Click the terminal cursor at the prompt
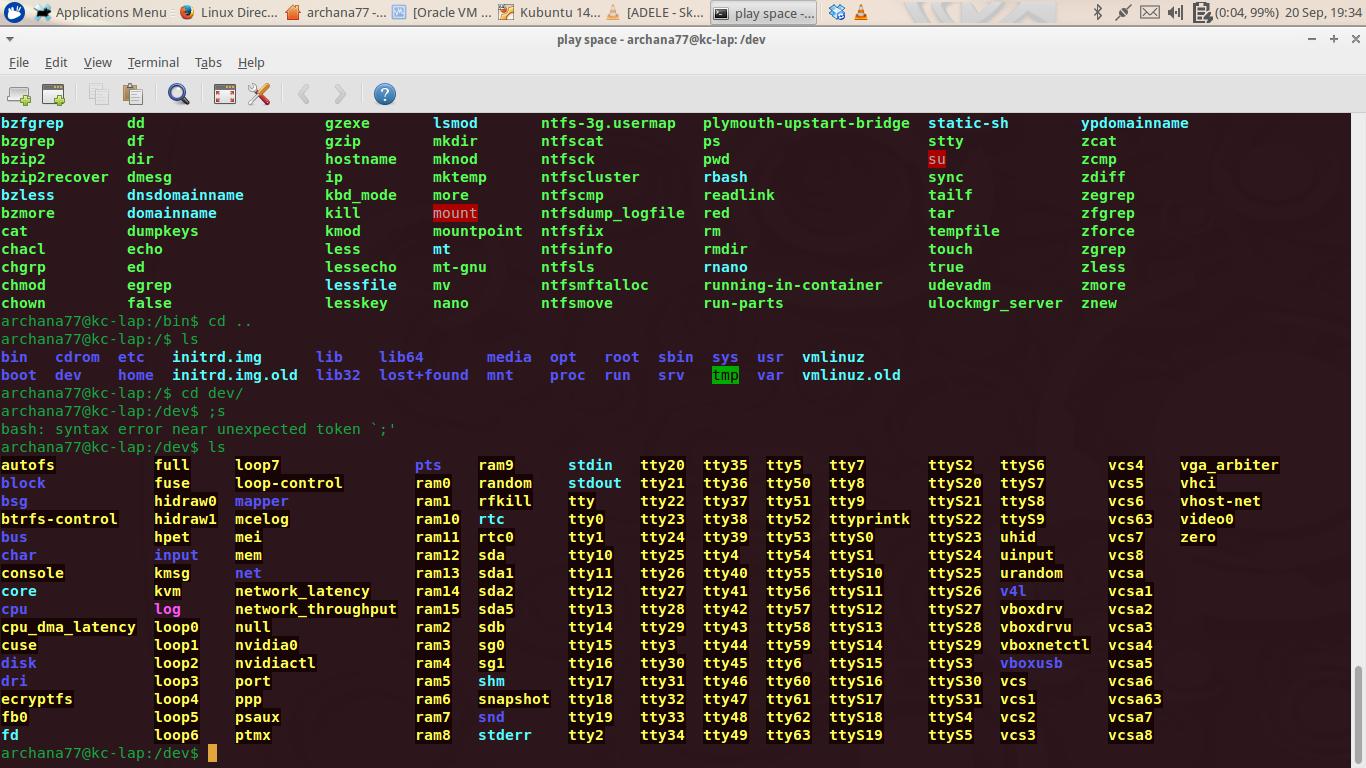The height and width of the screenshot is (768, 1366). tap(212, 753)
